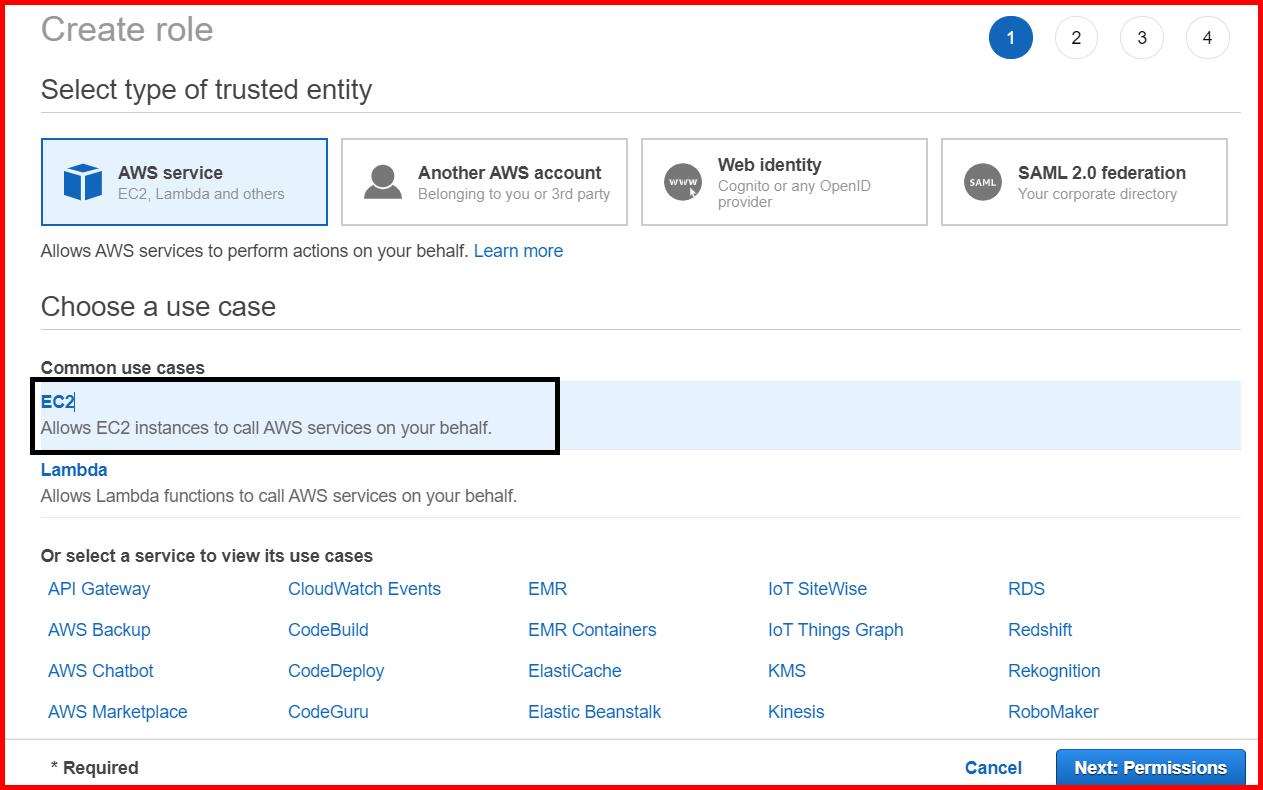The width and height of the screenshot is (1263, 790).
Task: View API Gateway use cases
Action: (x=99, y=589)
